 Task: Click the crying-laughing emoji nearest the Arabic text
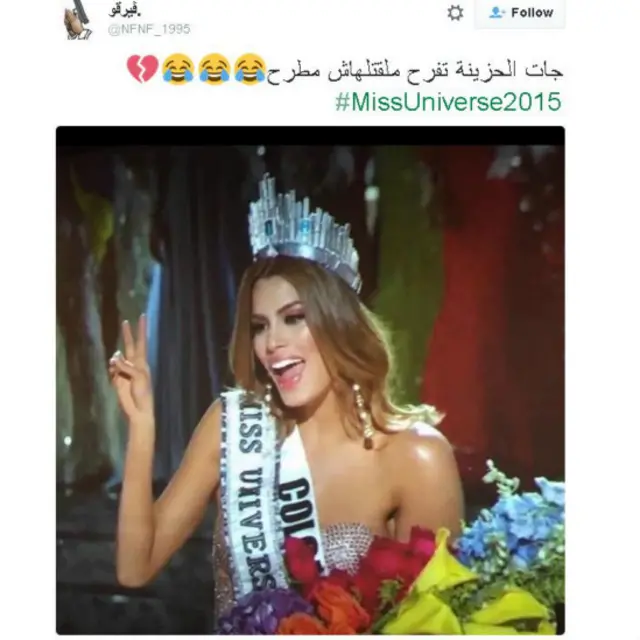pos(250,69)
